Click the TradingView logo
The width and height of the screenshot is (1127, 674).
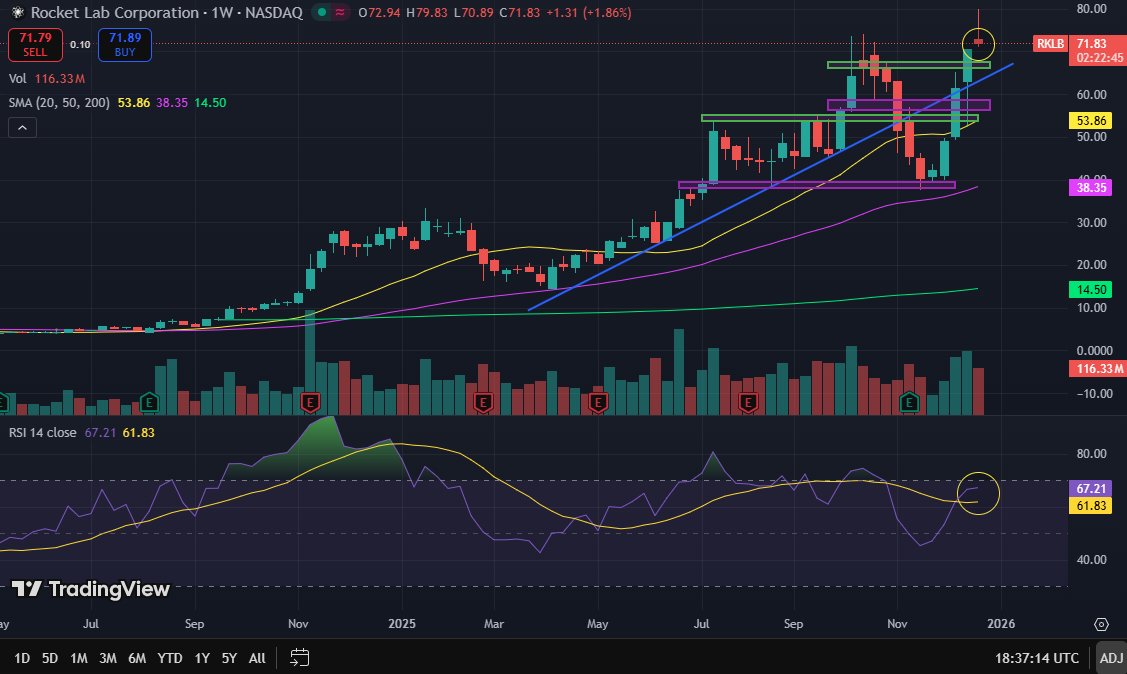91,589
